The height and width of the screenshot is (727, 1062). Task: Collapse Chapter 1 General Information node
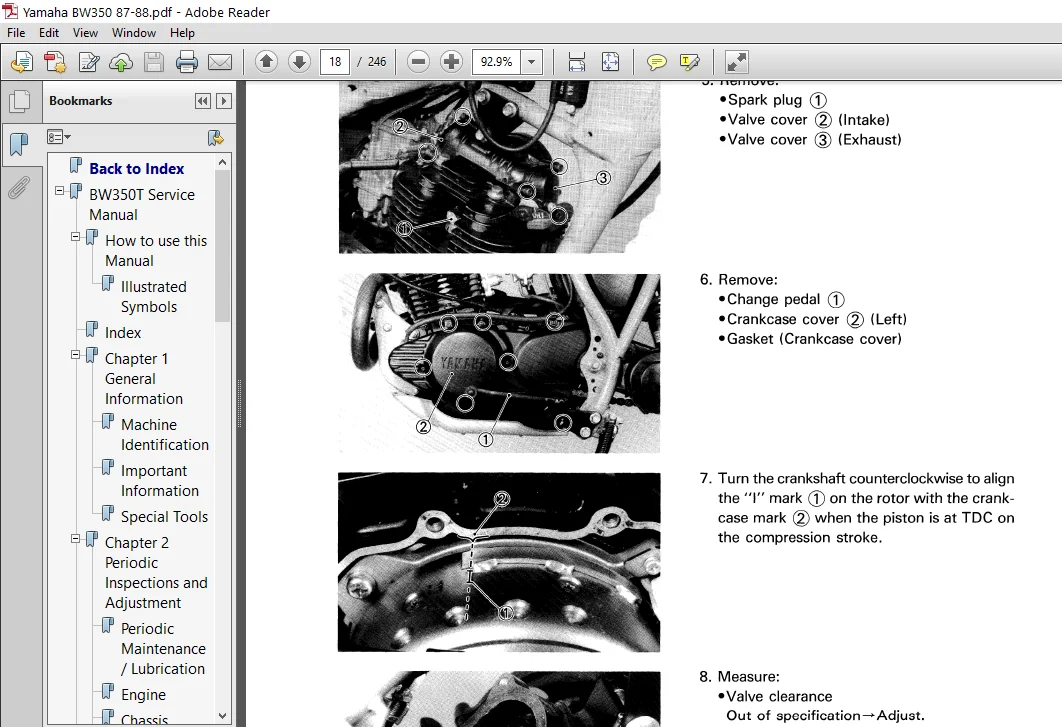pyautogui.click(x=76, y=355)
